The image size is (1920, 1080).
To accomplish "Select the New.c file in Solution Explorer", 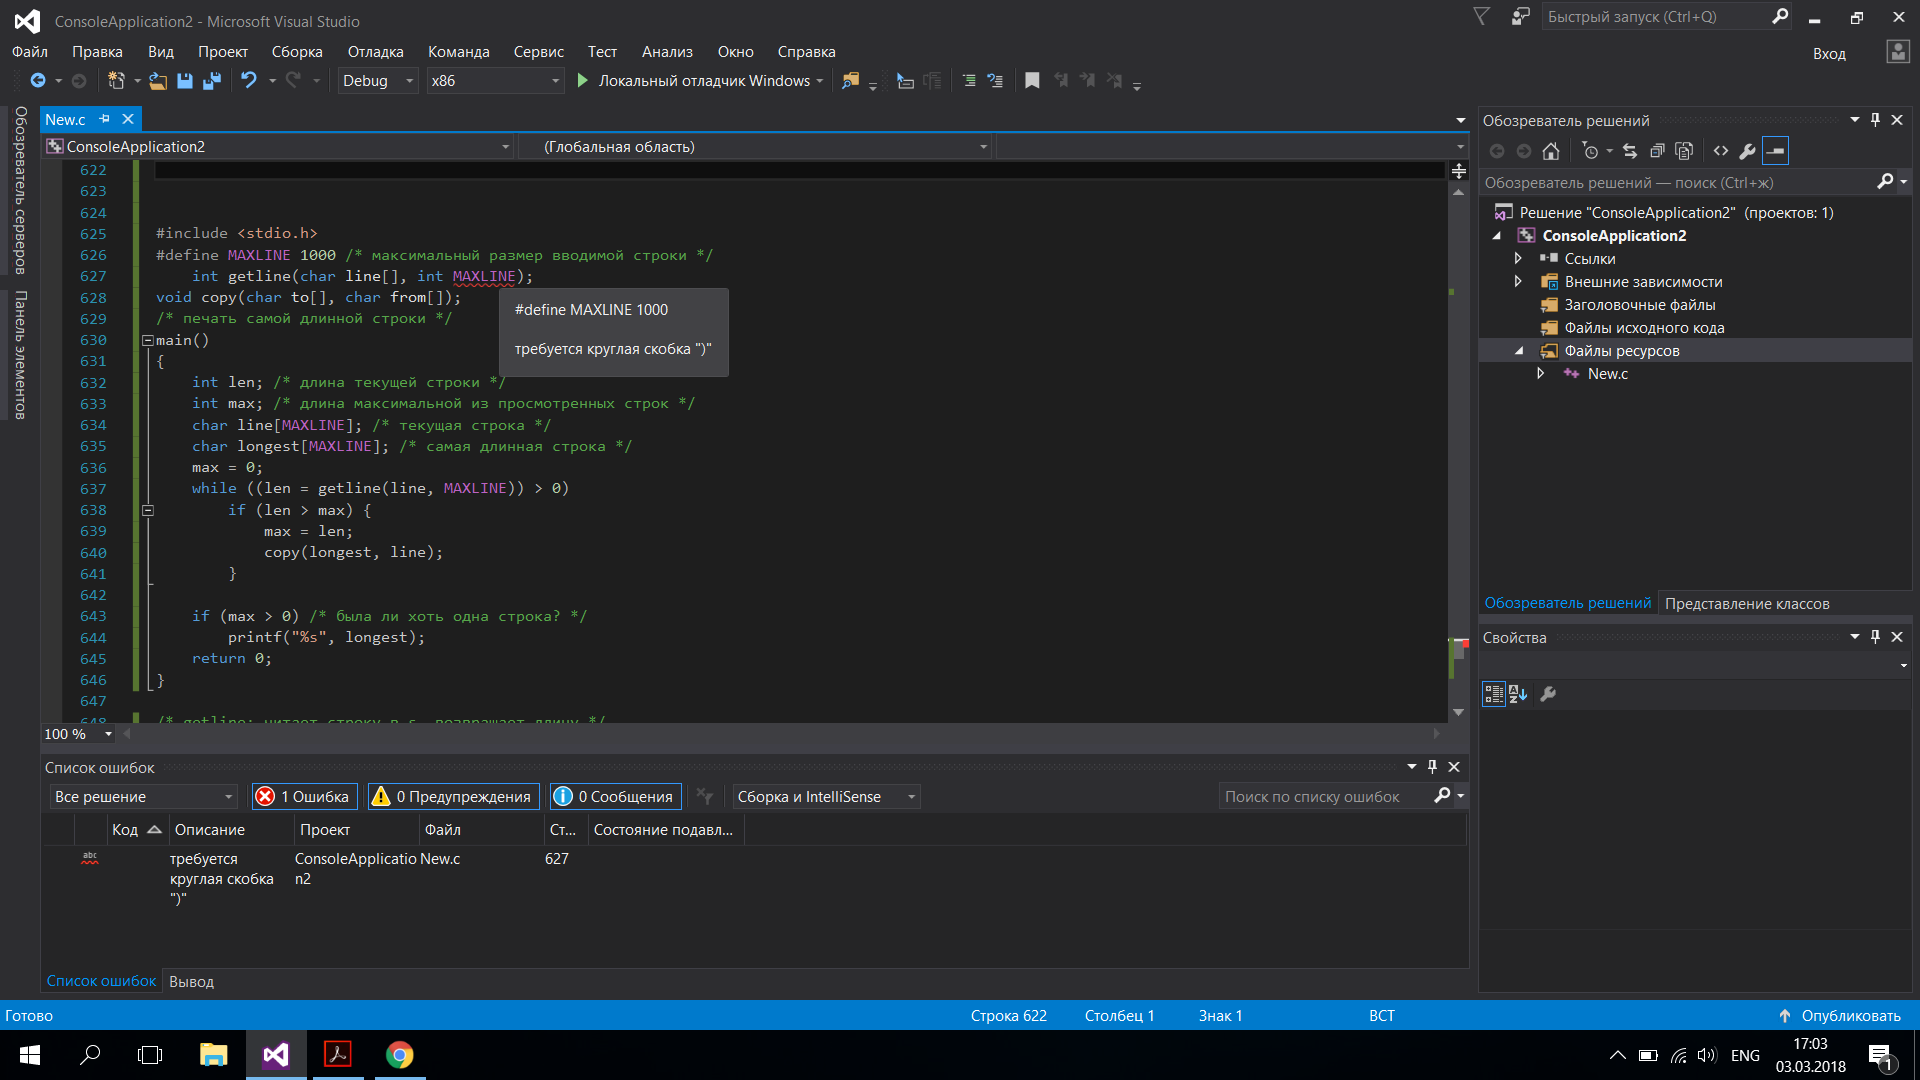I will click(1607, 374).
